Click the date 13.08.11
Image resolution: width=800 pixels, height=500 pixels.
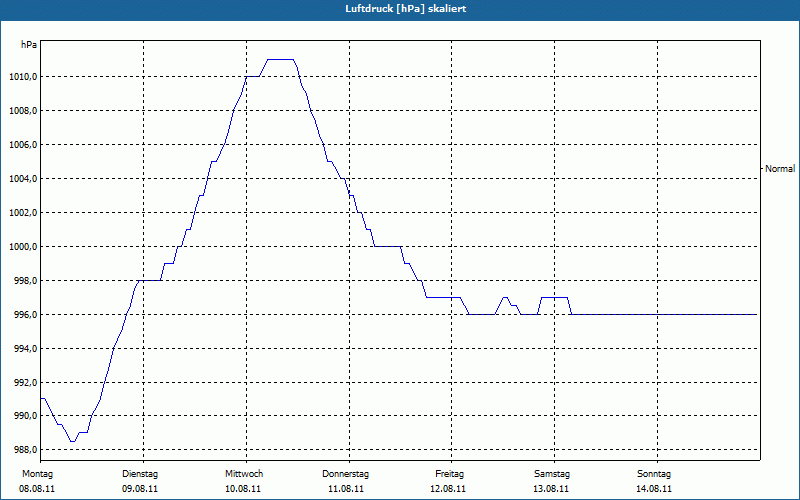[x=551, y=489]
